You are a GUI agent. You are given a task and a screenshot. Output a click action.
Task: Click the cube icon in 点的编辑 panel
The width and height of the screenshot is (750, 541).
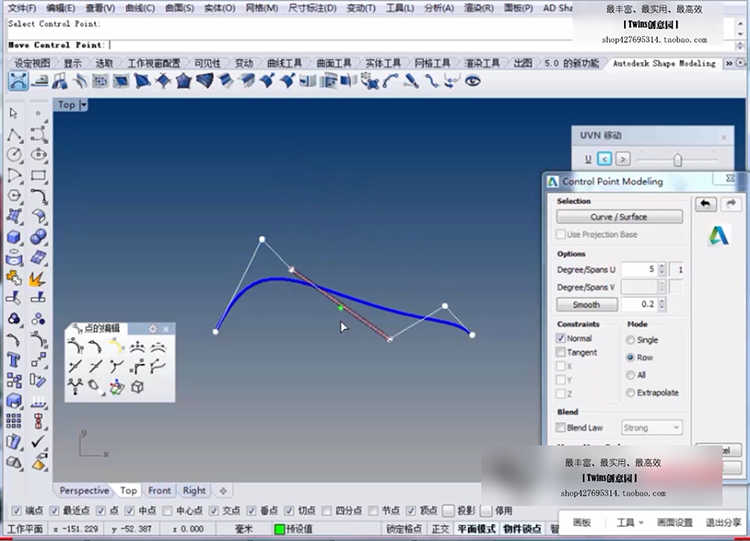pyautogui.click(x=137, y=386)
